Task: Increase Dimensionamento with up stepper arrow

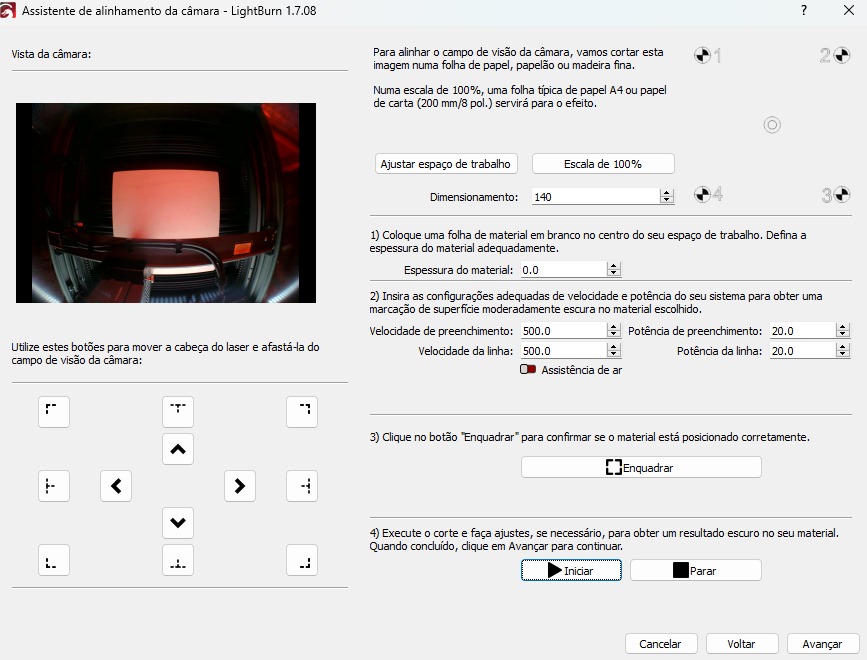Action: pyautogui.click(x=667, y=192)
